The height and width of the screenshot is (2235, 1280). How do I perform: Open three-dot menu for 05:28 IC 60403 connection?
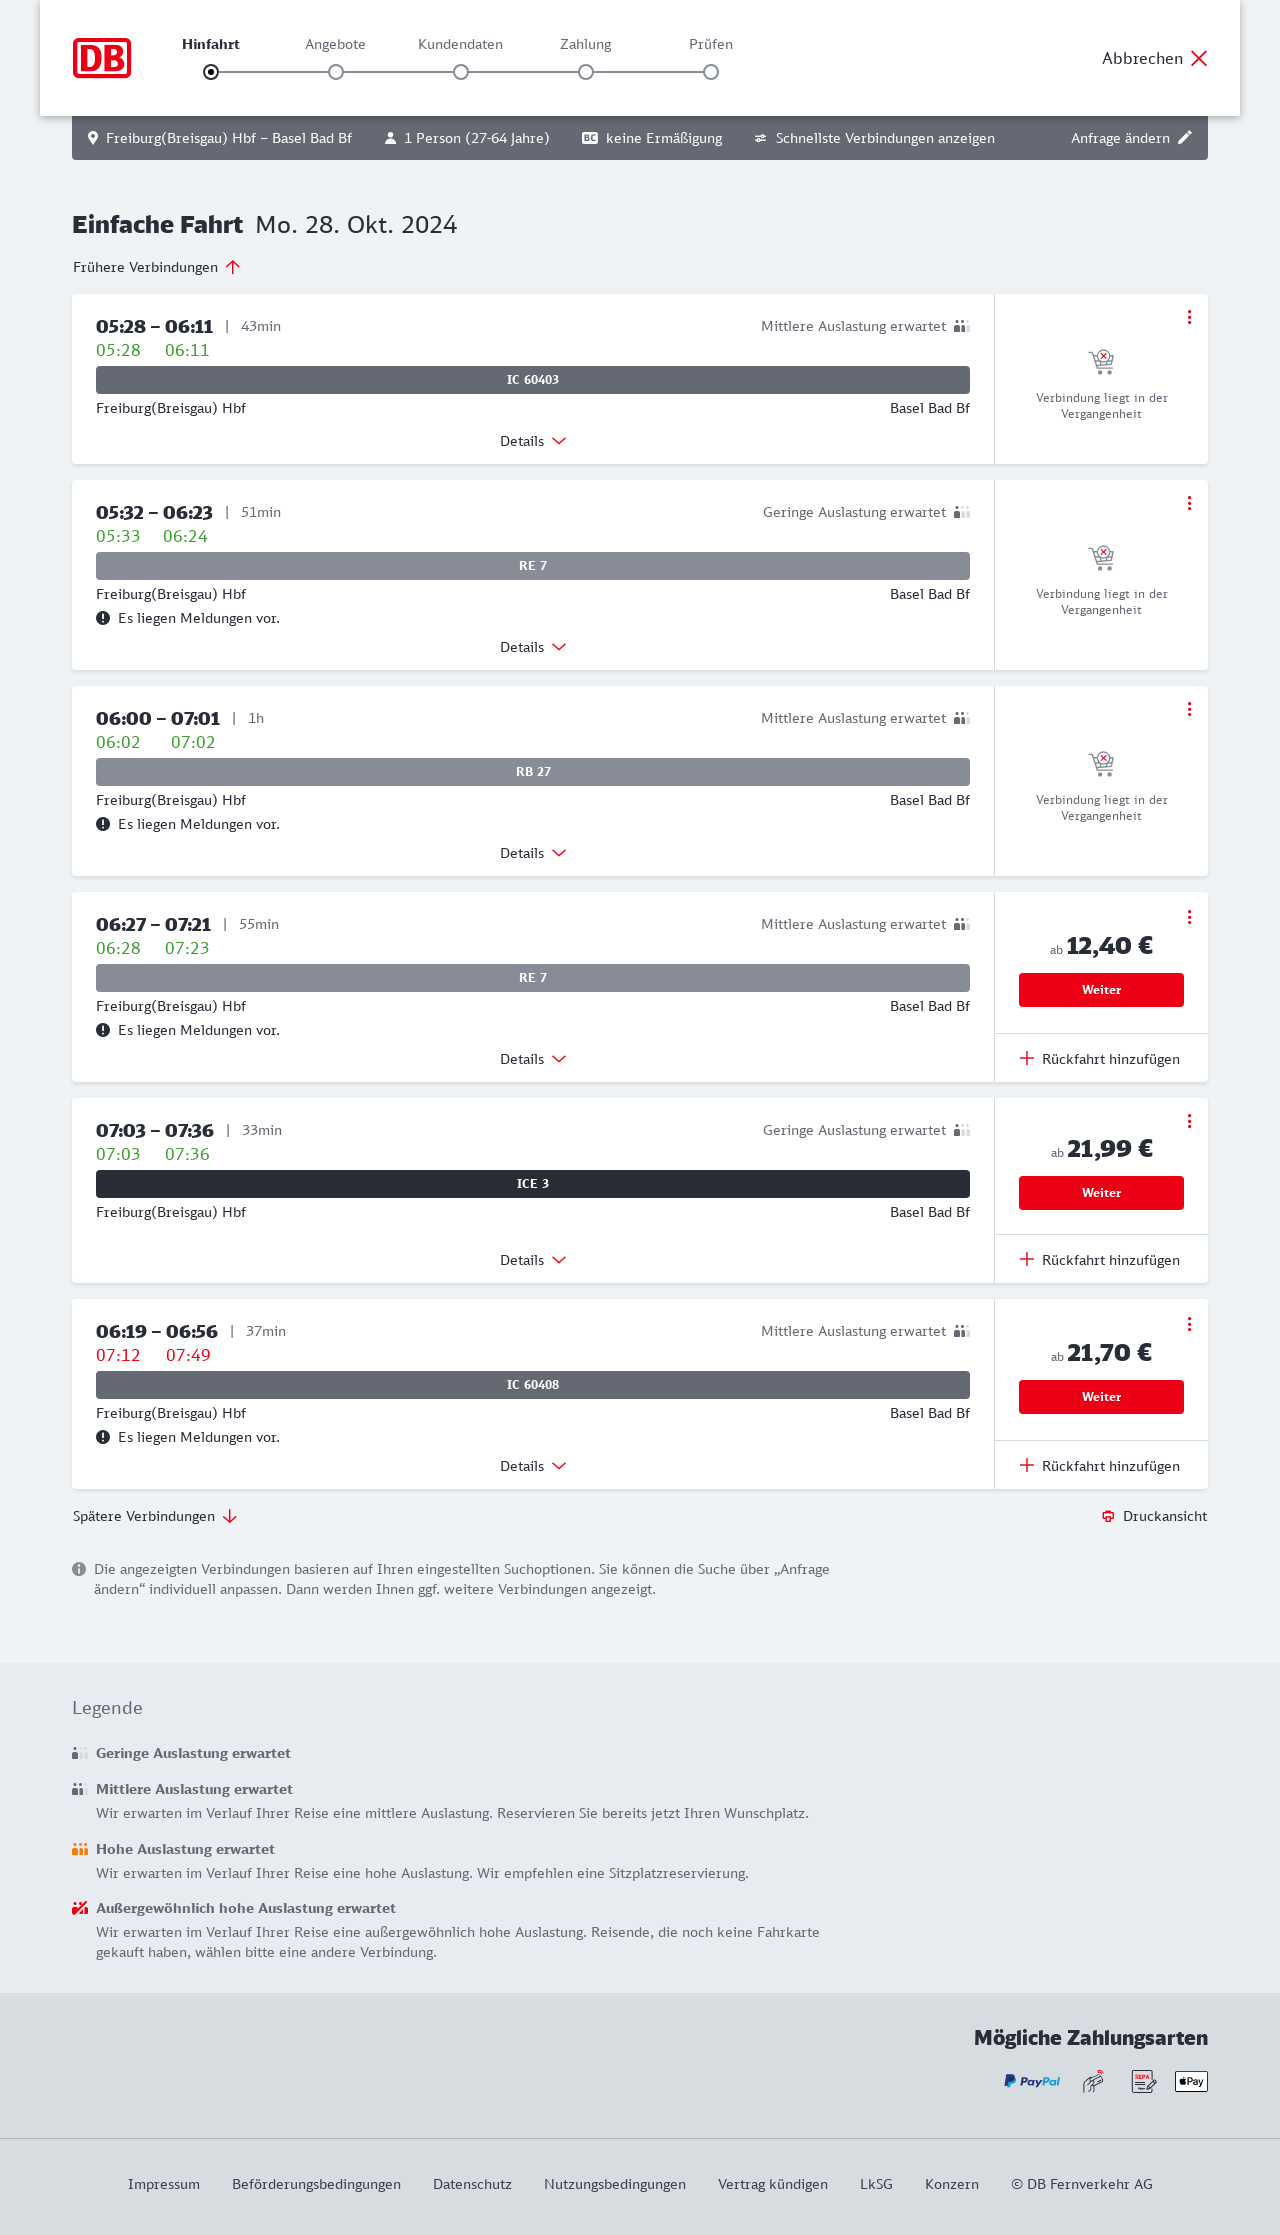pos(1189,317)
